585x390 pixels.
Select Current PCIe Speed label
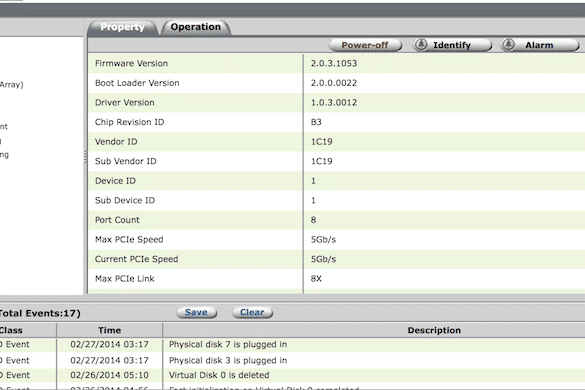coord(137,259)
